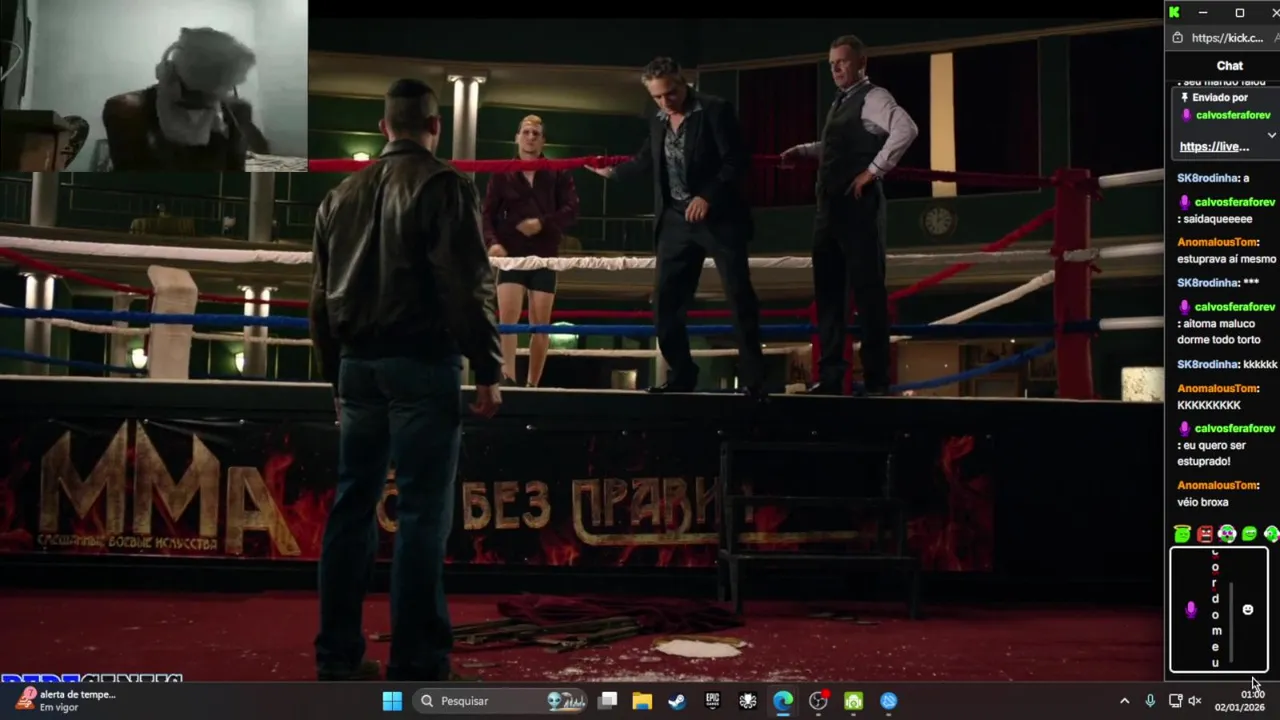
Task: Click SK8rodinha in the message "a"
Action: pyautogui.click(x=1208, y=178)
